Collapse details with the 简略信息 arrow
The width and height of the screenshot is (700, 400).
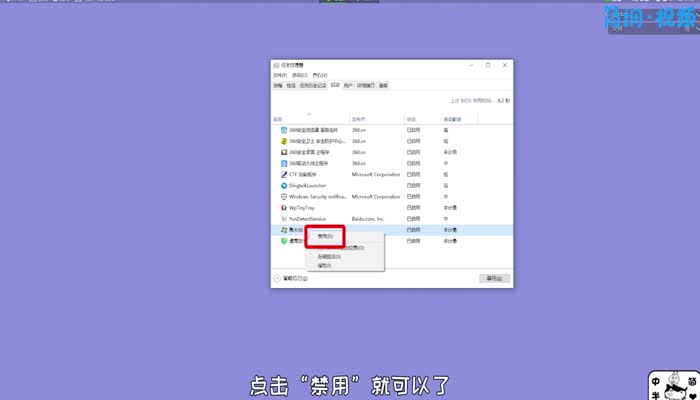(x=277, y=278)
